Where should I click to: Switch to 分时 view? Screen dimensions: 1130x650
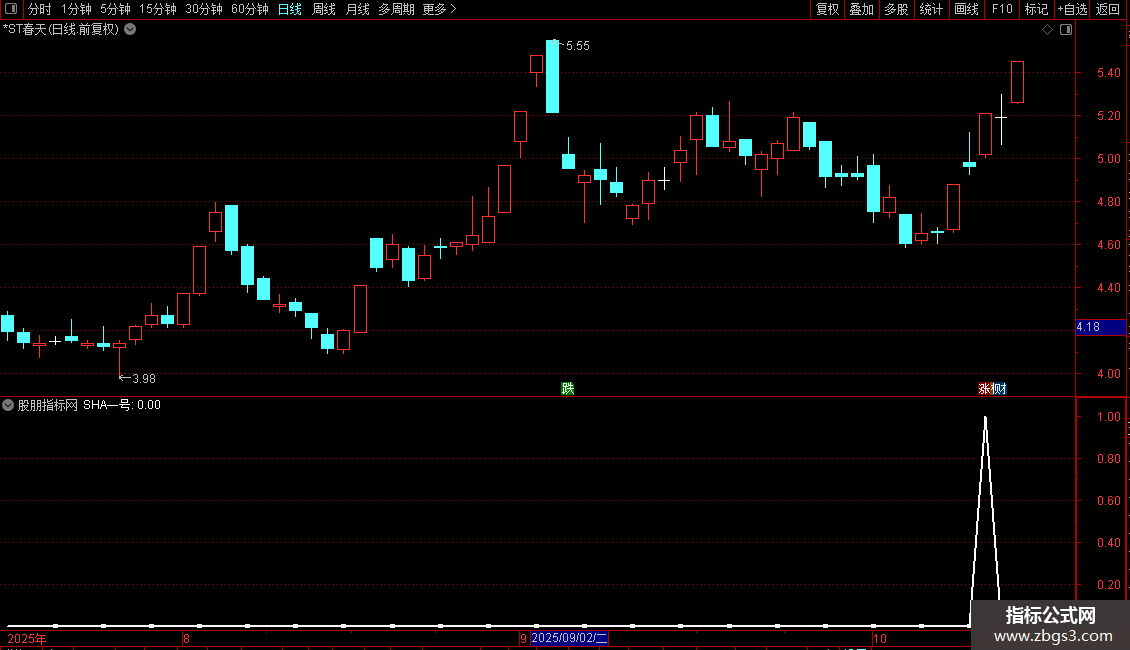(x=40, y=9)
